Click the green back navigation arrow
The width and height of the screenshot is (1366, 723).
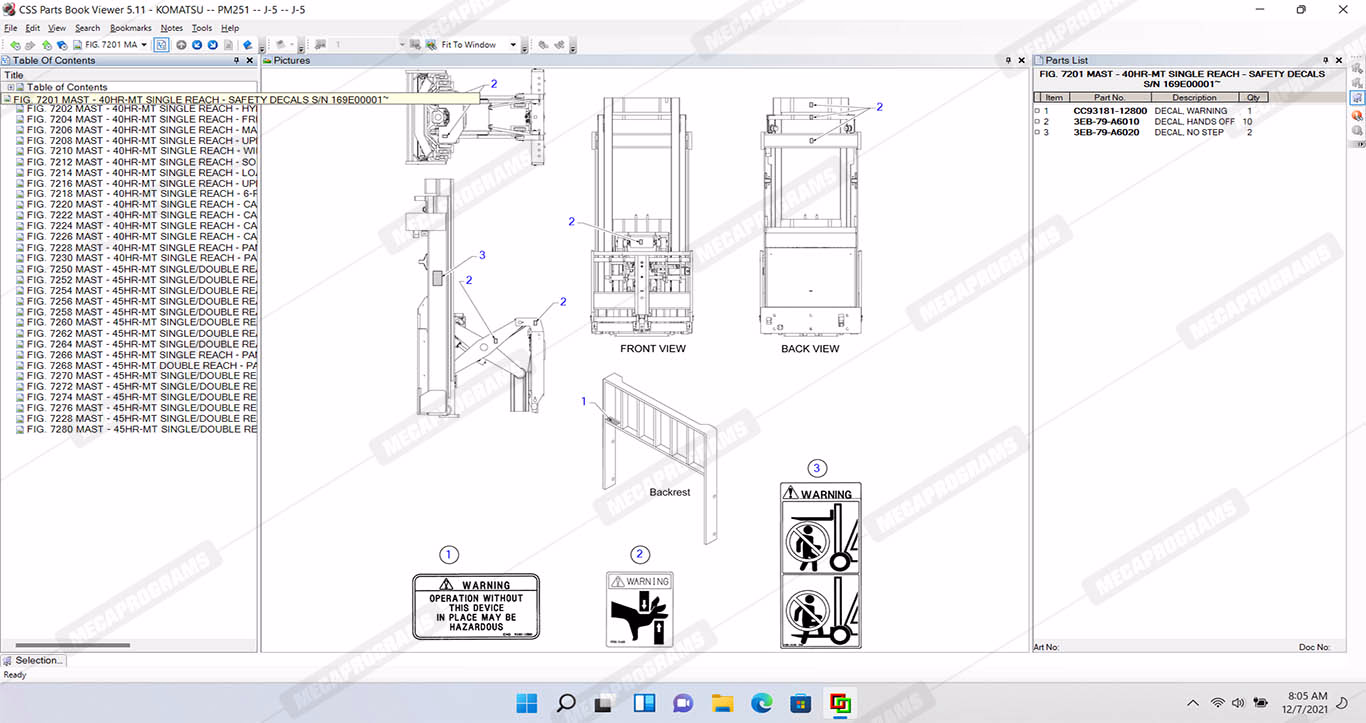[x=15, y=45]
